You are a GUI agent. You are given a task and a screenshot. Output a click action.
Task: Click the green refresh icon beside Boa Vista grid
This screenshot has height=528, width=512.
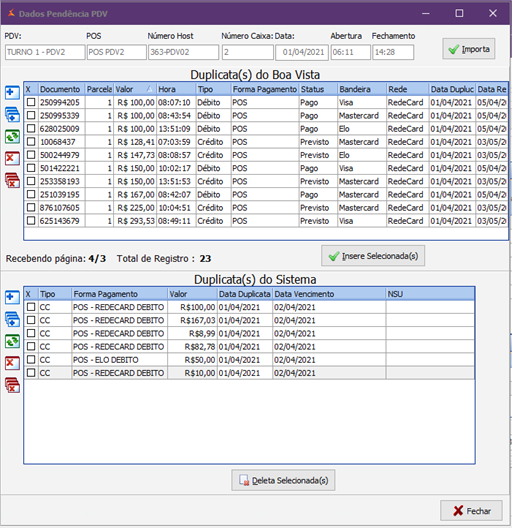12,137
